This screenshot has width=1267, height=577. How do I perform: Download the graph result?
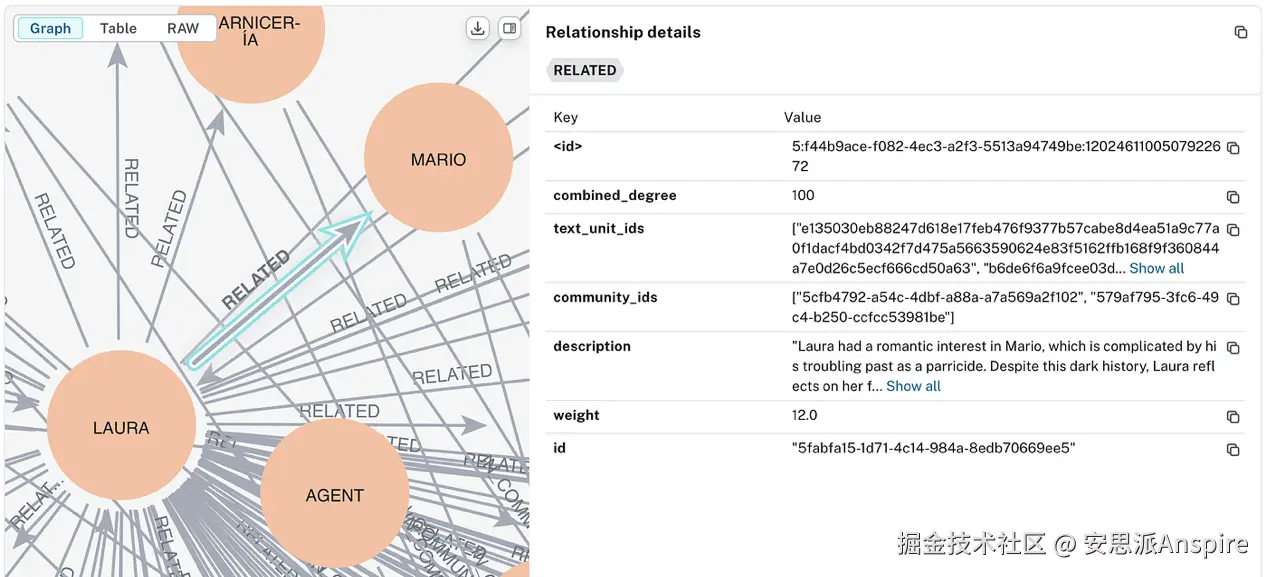pos(478,29)
